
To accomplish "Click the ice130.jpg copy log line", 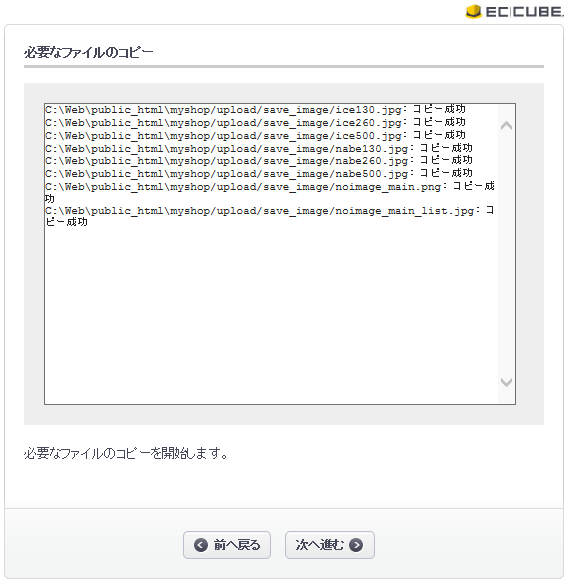I will pos(255,110).
